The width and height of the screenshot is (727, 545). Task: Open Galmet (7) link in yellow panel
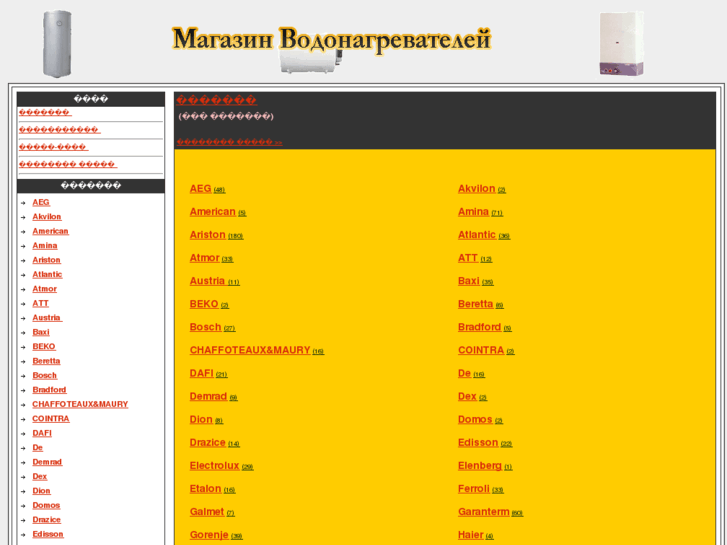click(x=212, y=512)
